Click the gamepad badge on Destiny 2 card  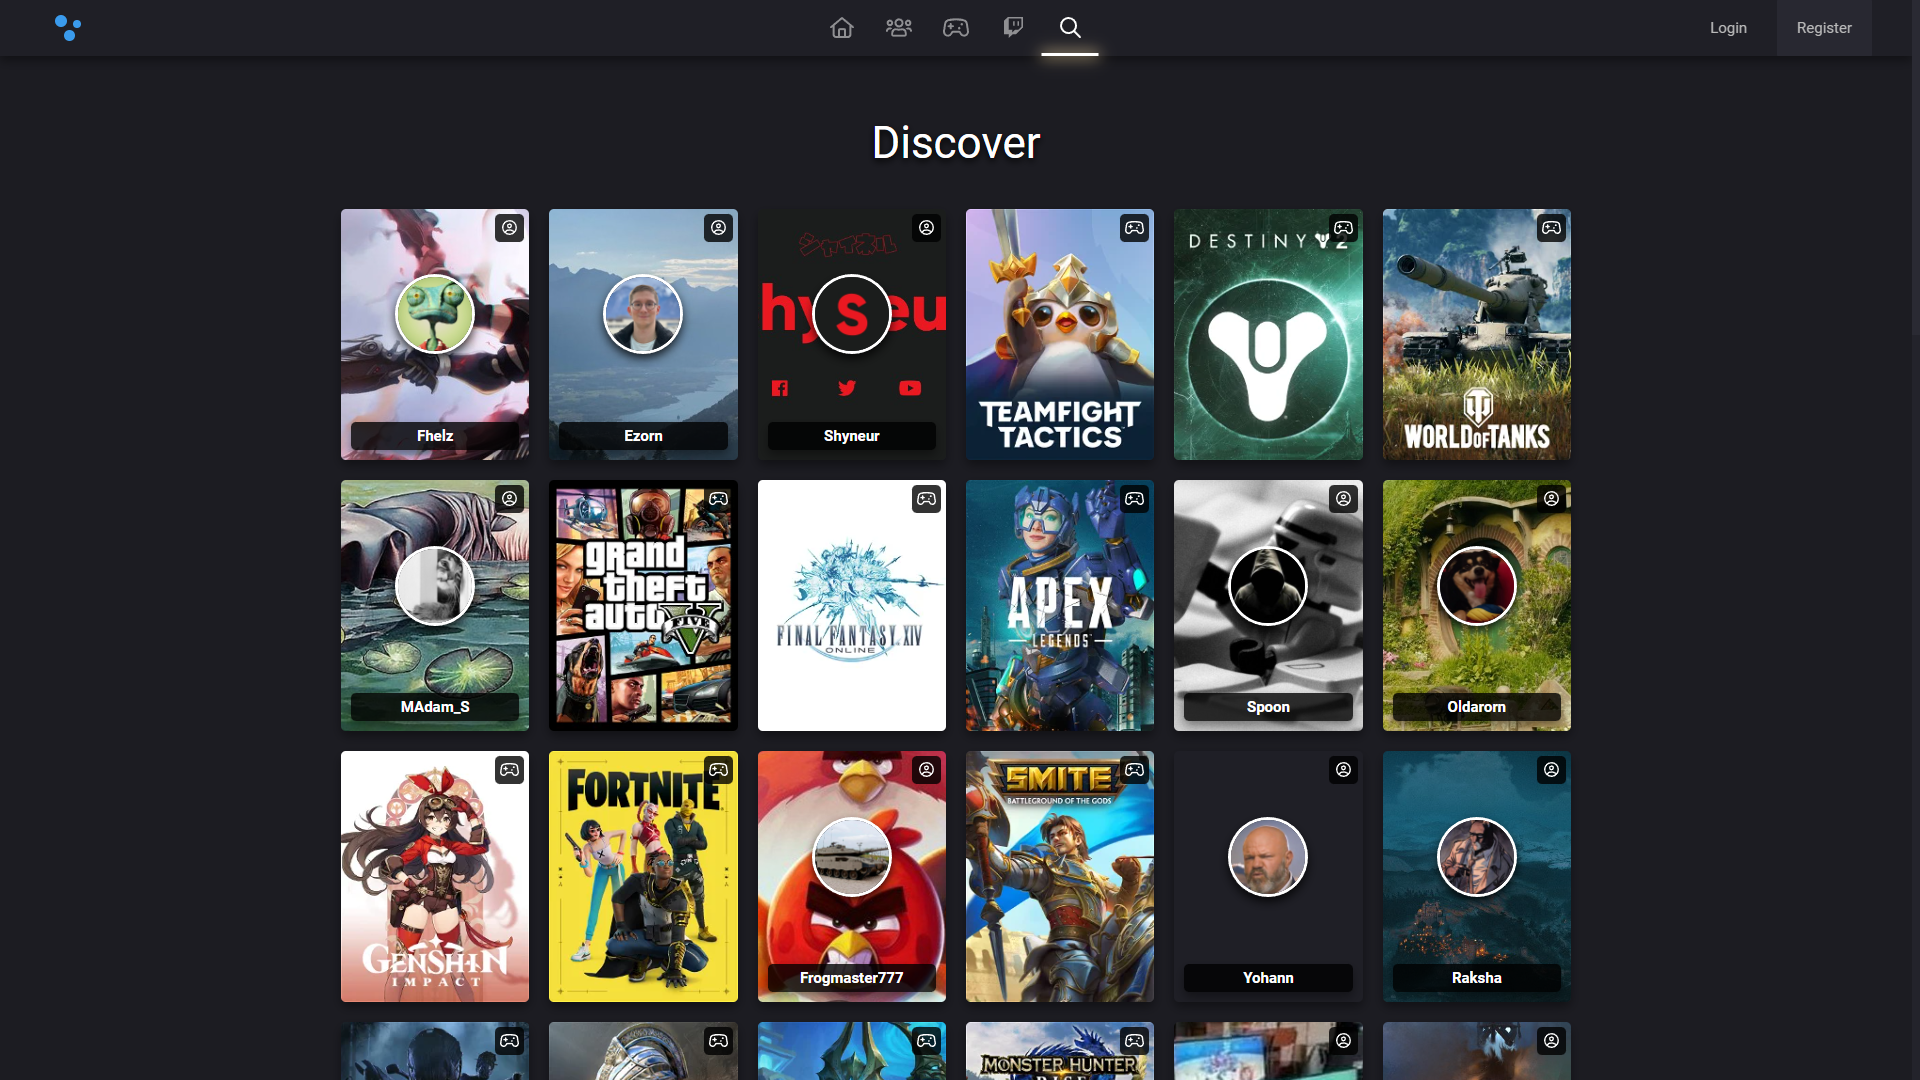coord(1343,228)
